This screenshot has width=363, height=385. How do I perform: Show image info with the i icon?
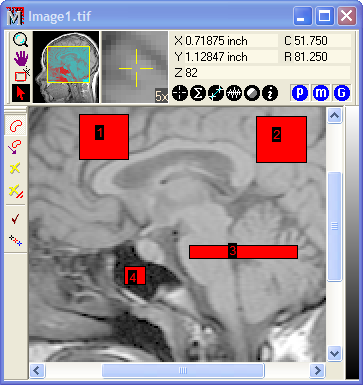[x=270, y=93]
